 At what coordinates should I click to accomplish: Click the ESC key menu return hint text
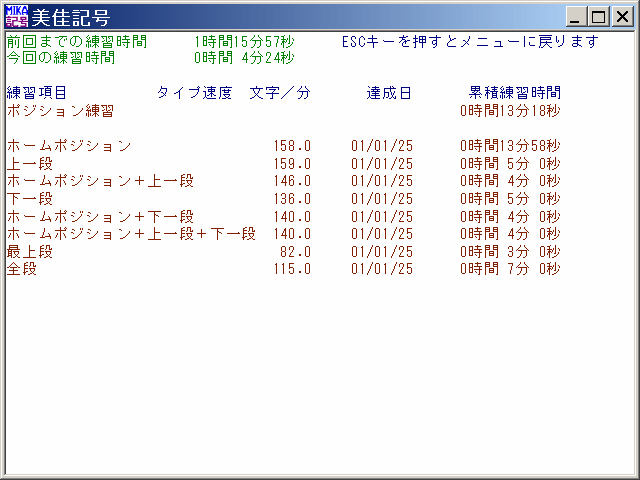pyautogui.click(x=470, y=42)
